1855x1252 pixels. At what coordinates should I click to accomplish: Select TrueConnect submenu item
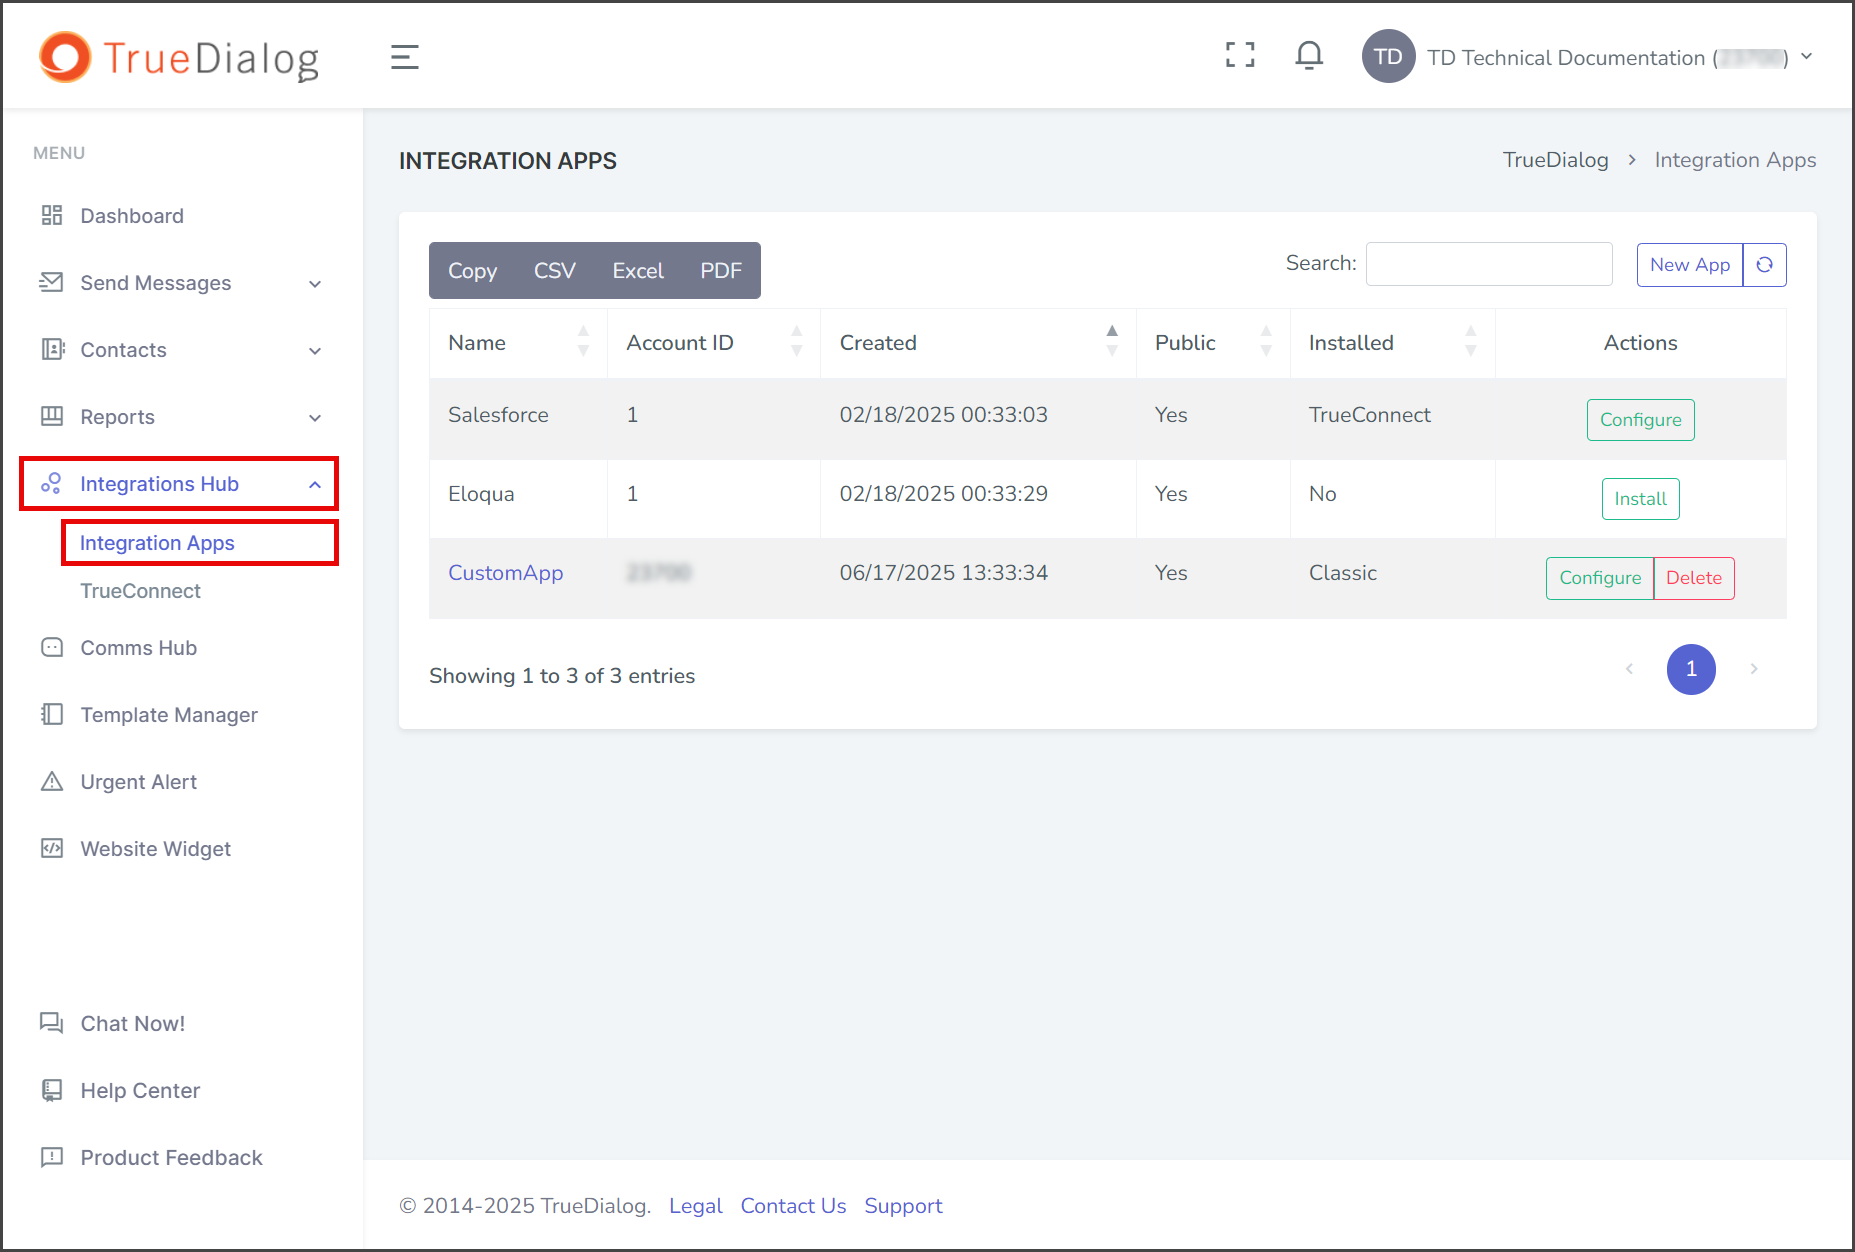coord(140,591)
